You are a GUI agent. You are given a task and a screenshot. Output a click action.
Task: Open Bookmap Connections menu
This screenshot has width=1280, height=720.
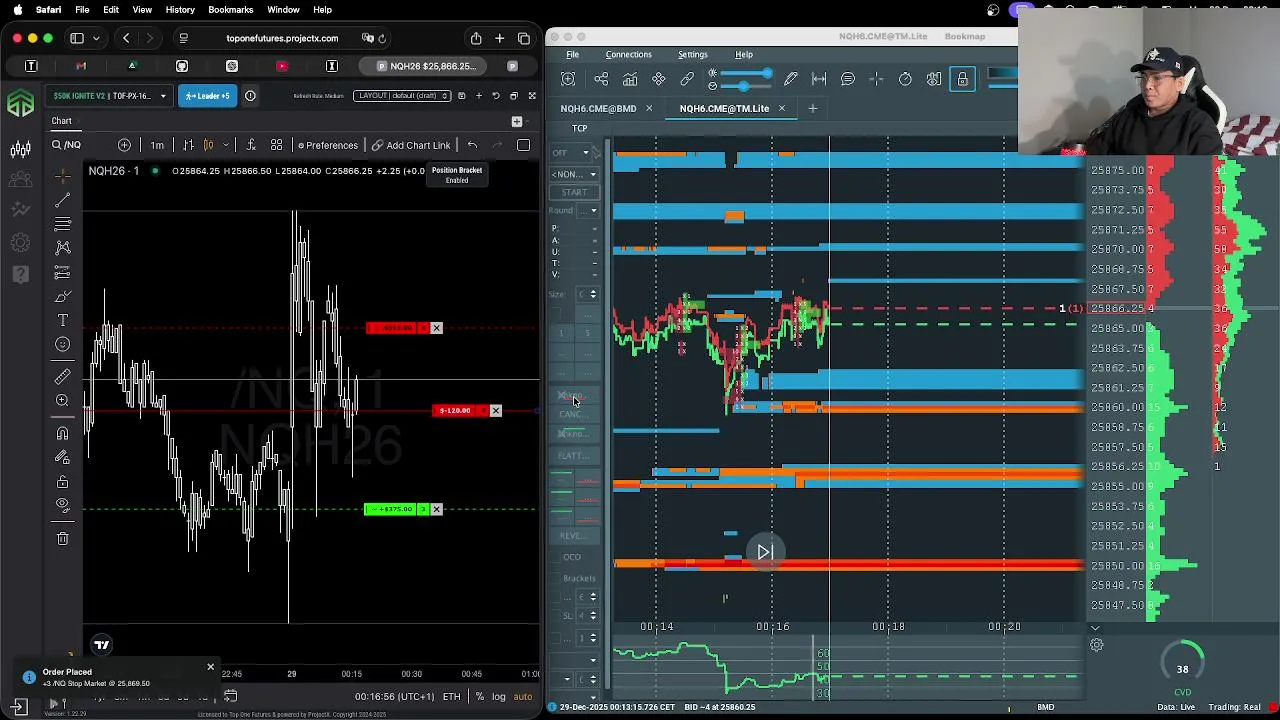[628, 55]
